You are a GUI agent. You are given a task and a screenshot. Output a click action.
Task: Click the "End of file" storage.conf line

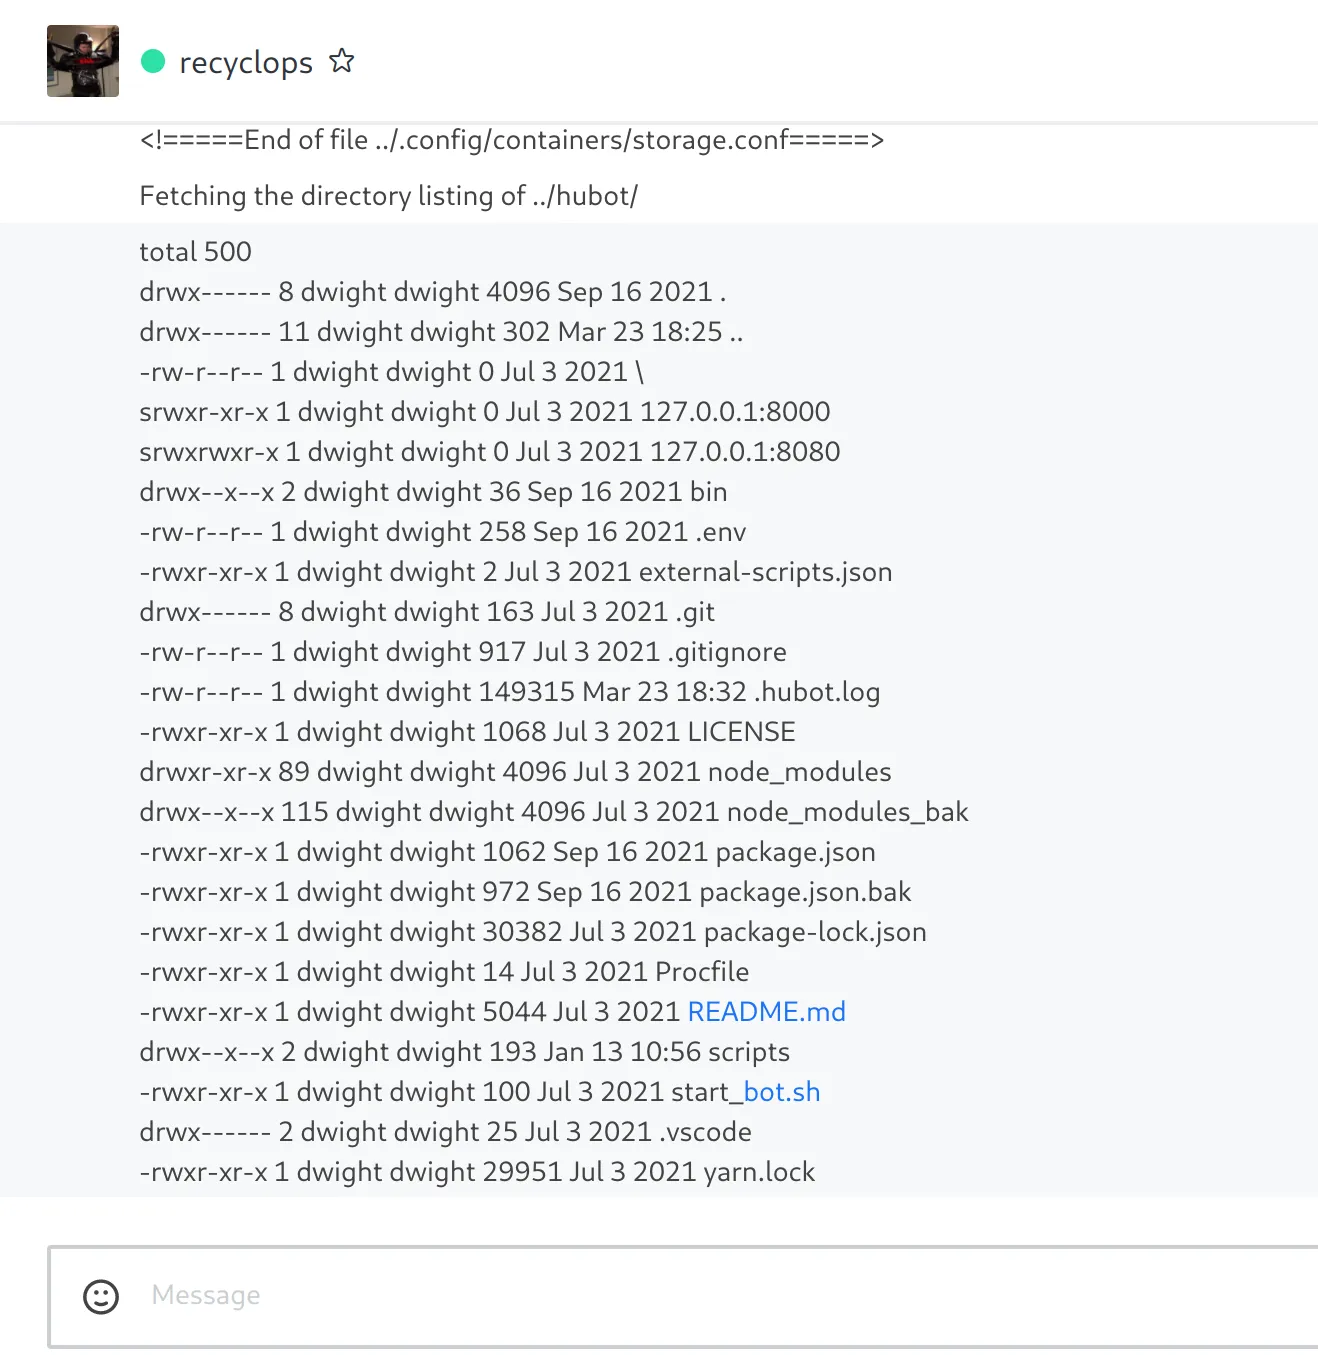tap(511, 140)
